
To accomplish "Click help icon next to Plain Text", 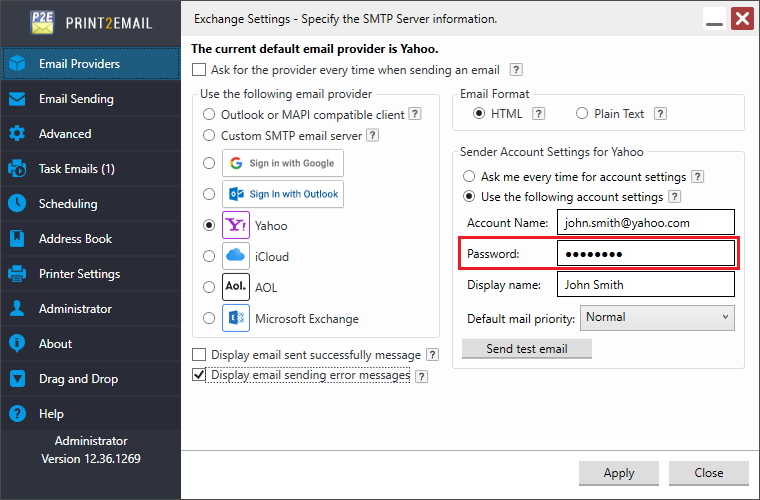I will (x=662, y=114).
